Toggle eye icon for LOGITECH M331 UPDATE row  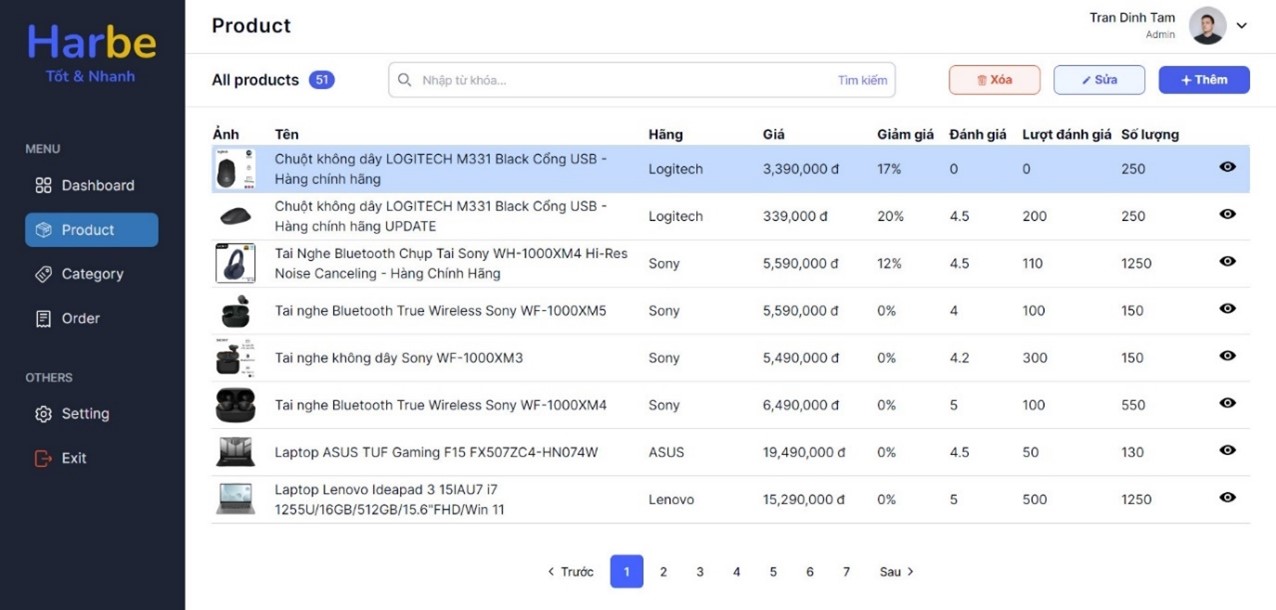[1228, 214]
